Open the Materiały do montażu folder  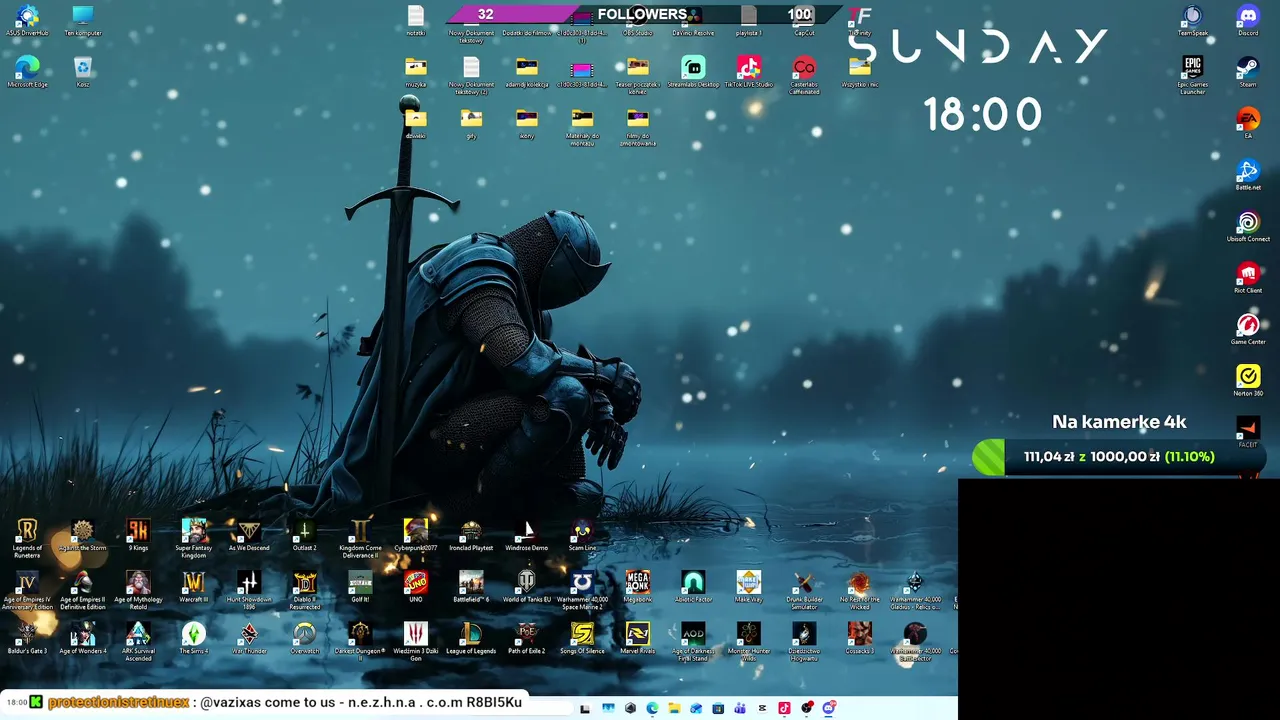tap(582, 125)
